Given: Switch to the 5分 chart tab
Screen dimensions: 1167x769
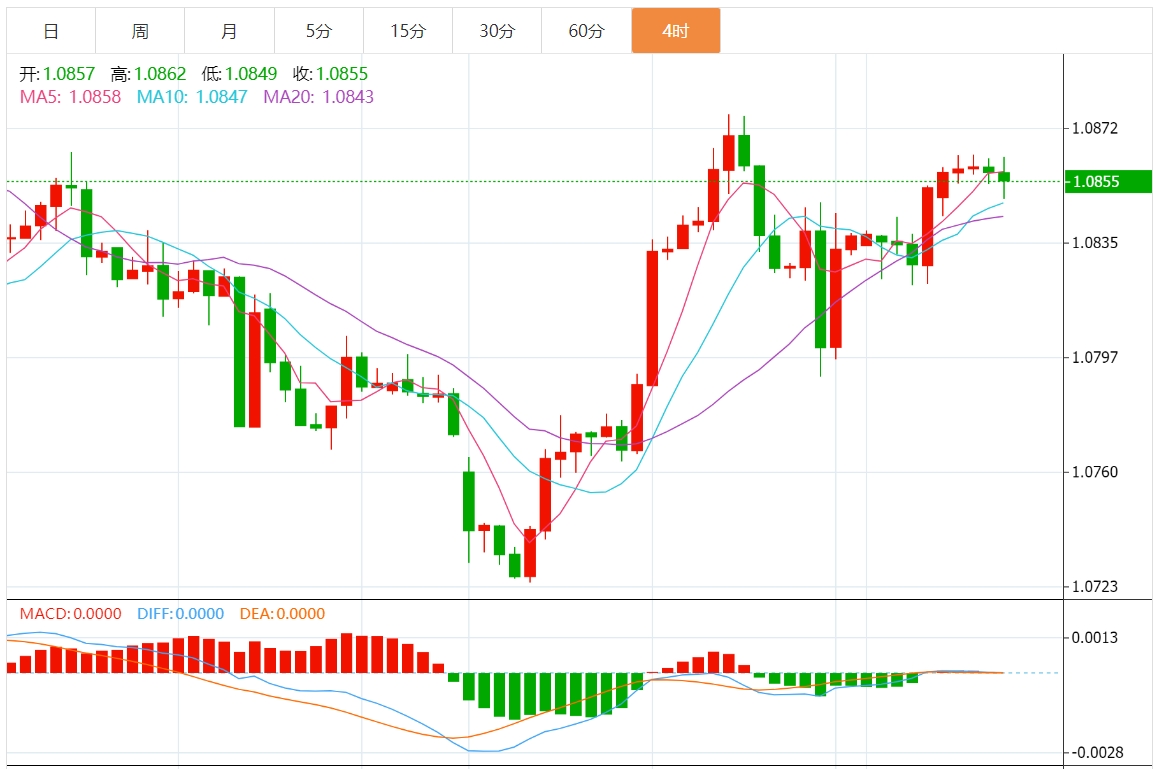Looking at the screenshot, I should coord(318,31).
